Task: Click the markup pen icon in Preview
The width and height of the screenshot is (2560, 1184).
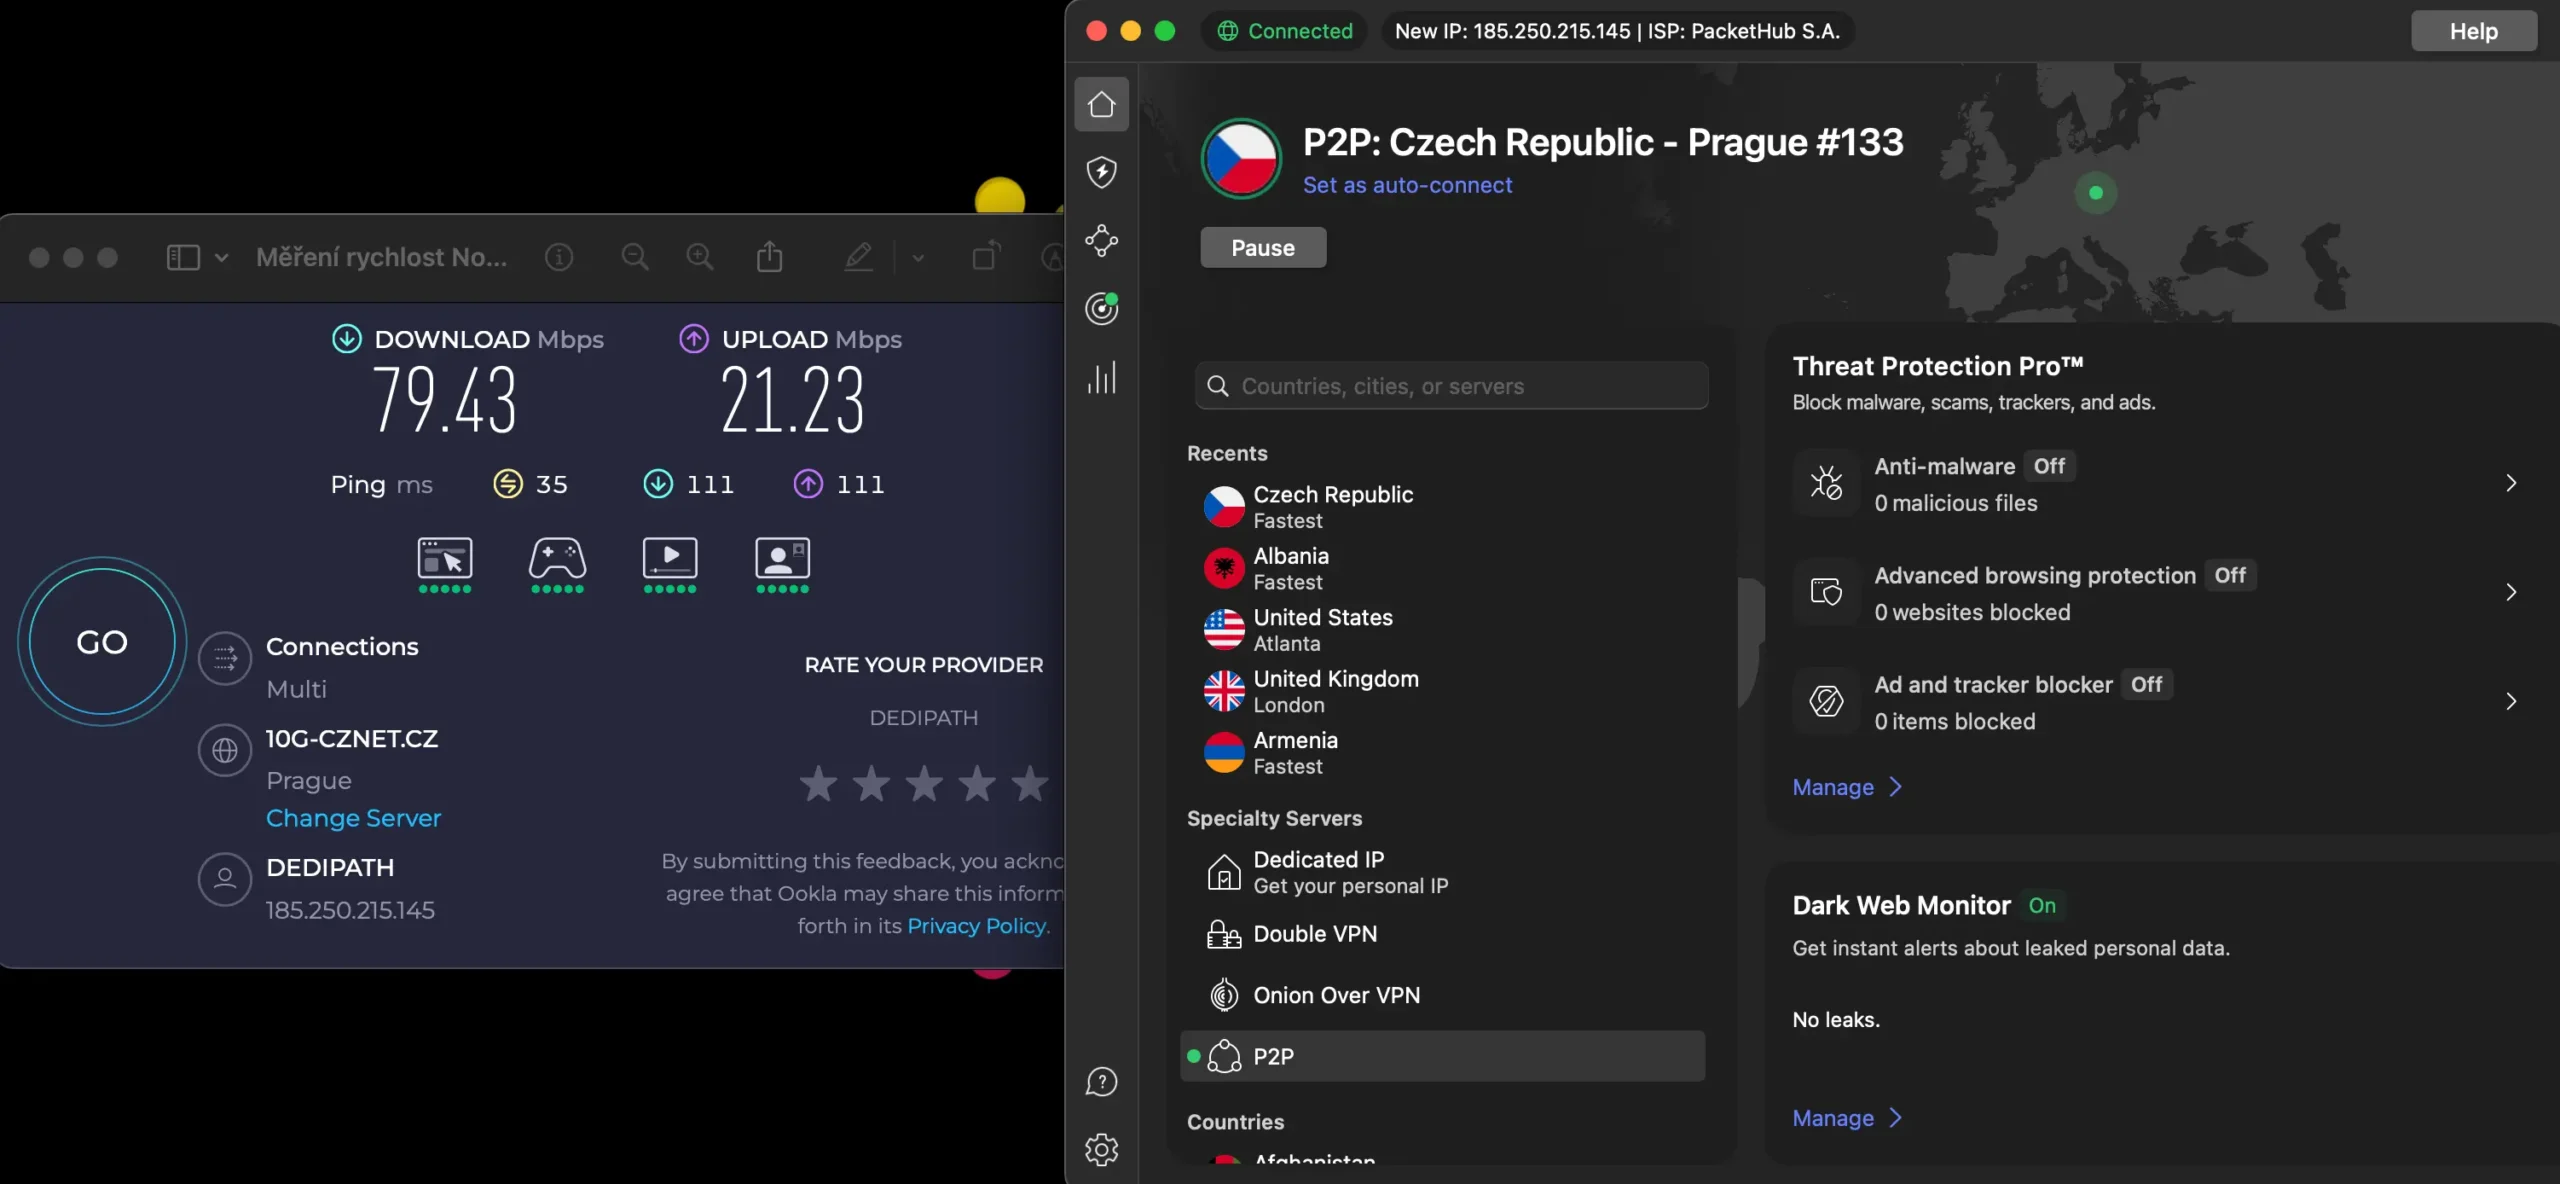Action: tap(858, 257)
